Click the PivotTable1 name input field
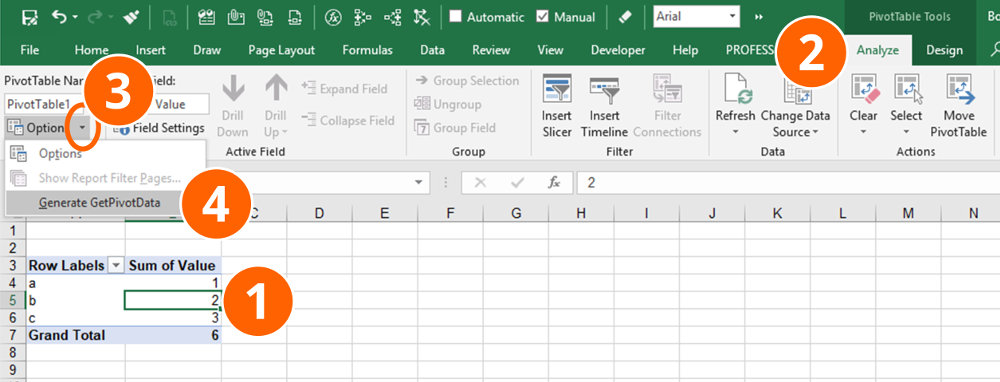Screen dimensions: 1000x382 tap(43, 105)
